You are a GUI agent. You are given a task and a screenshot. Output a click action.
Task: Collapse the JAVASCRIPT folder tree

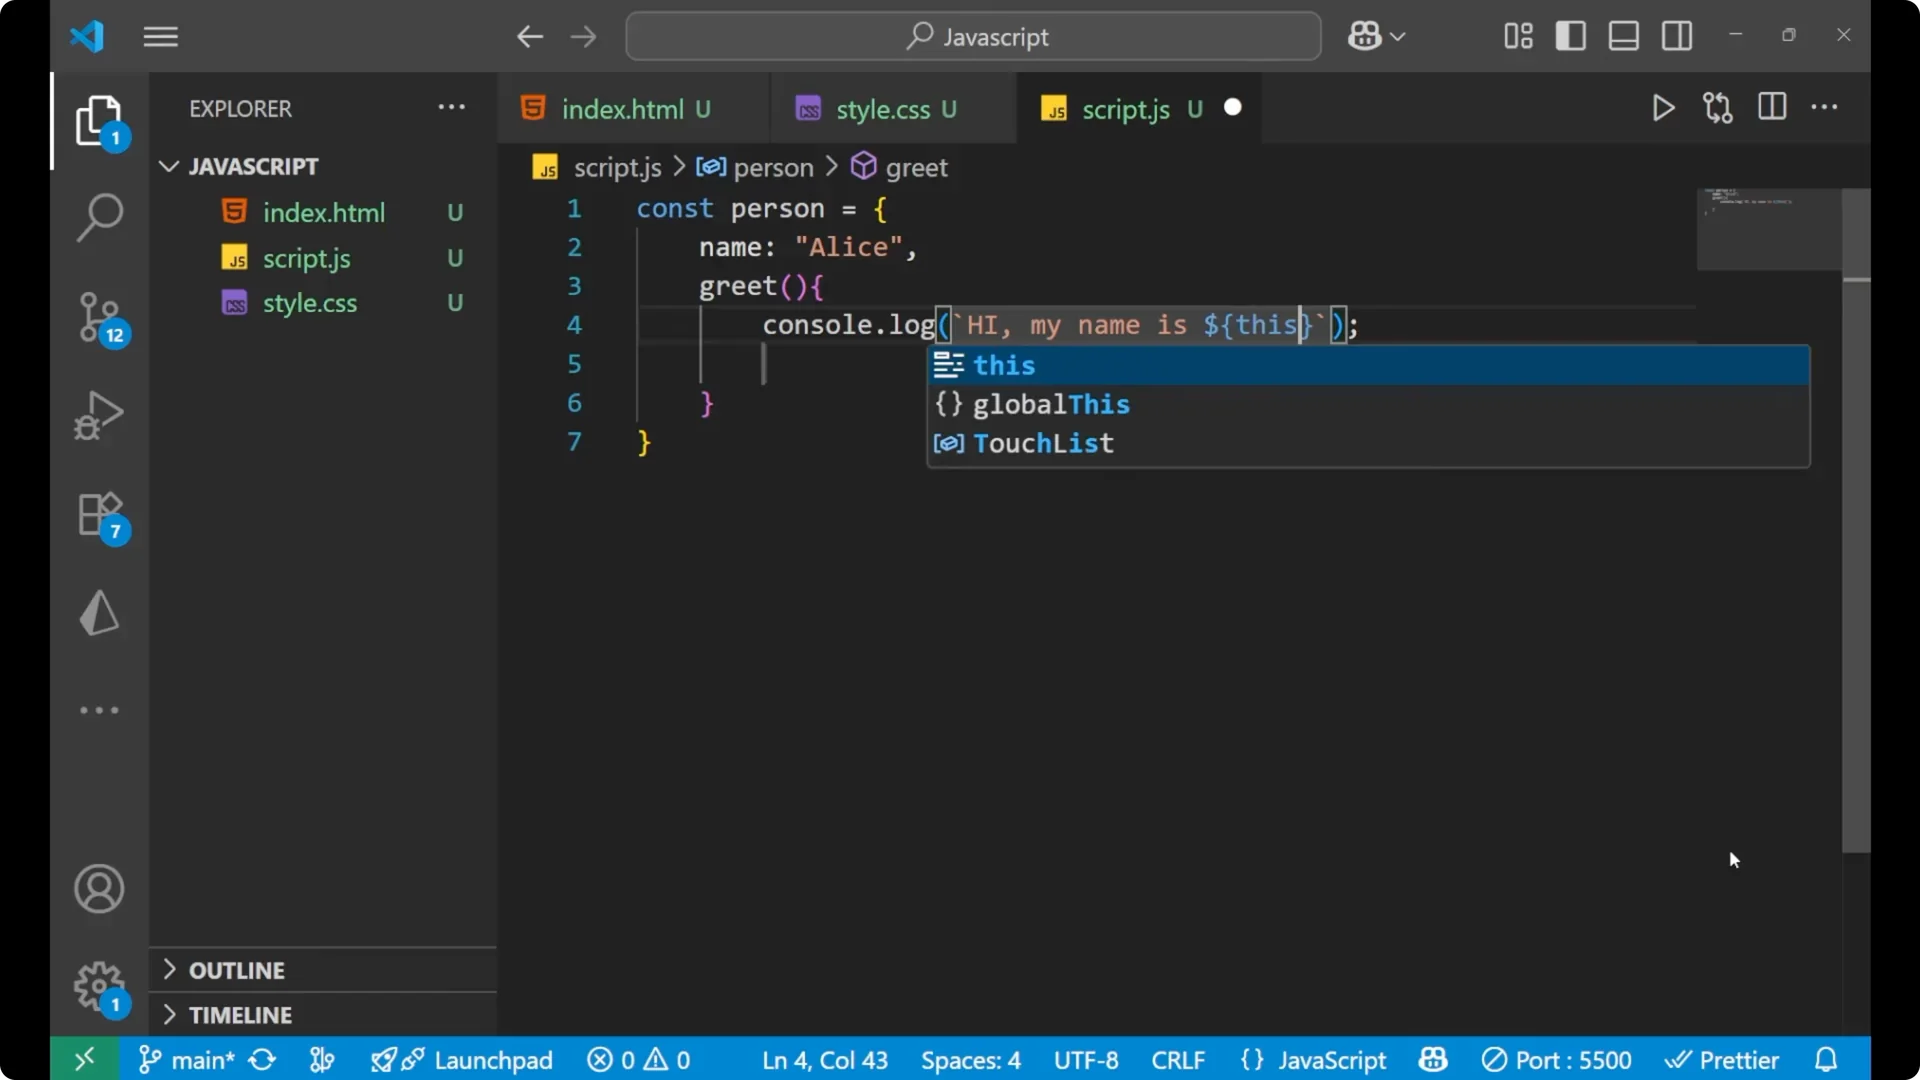click(x=252, y=166)
